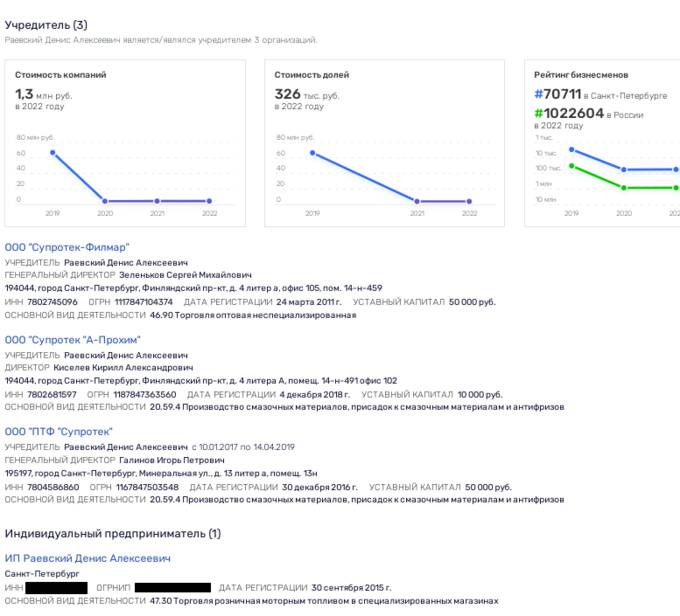Click blue 2019 point on Рейтинг бизнесменов chart
Viewport: 680px width, 616px height.
pos(572,150)
